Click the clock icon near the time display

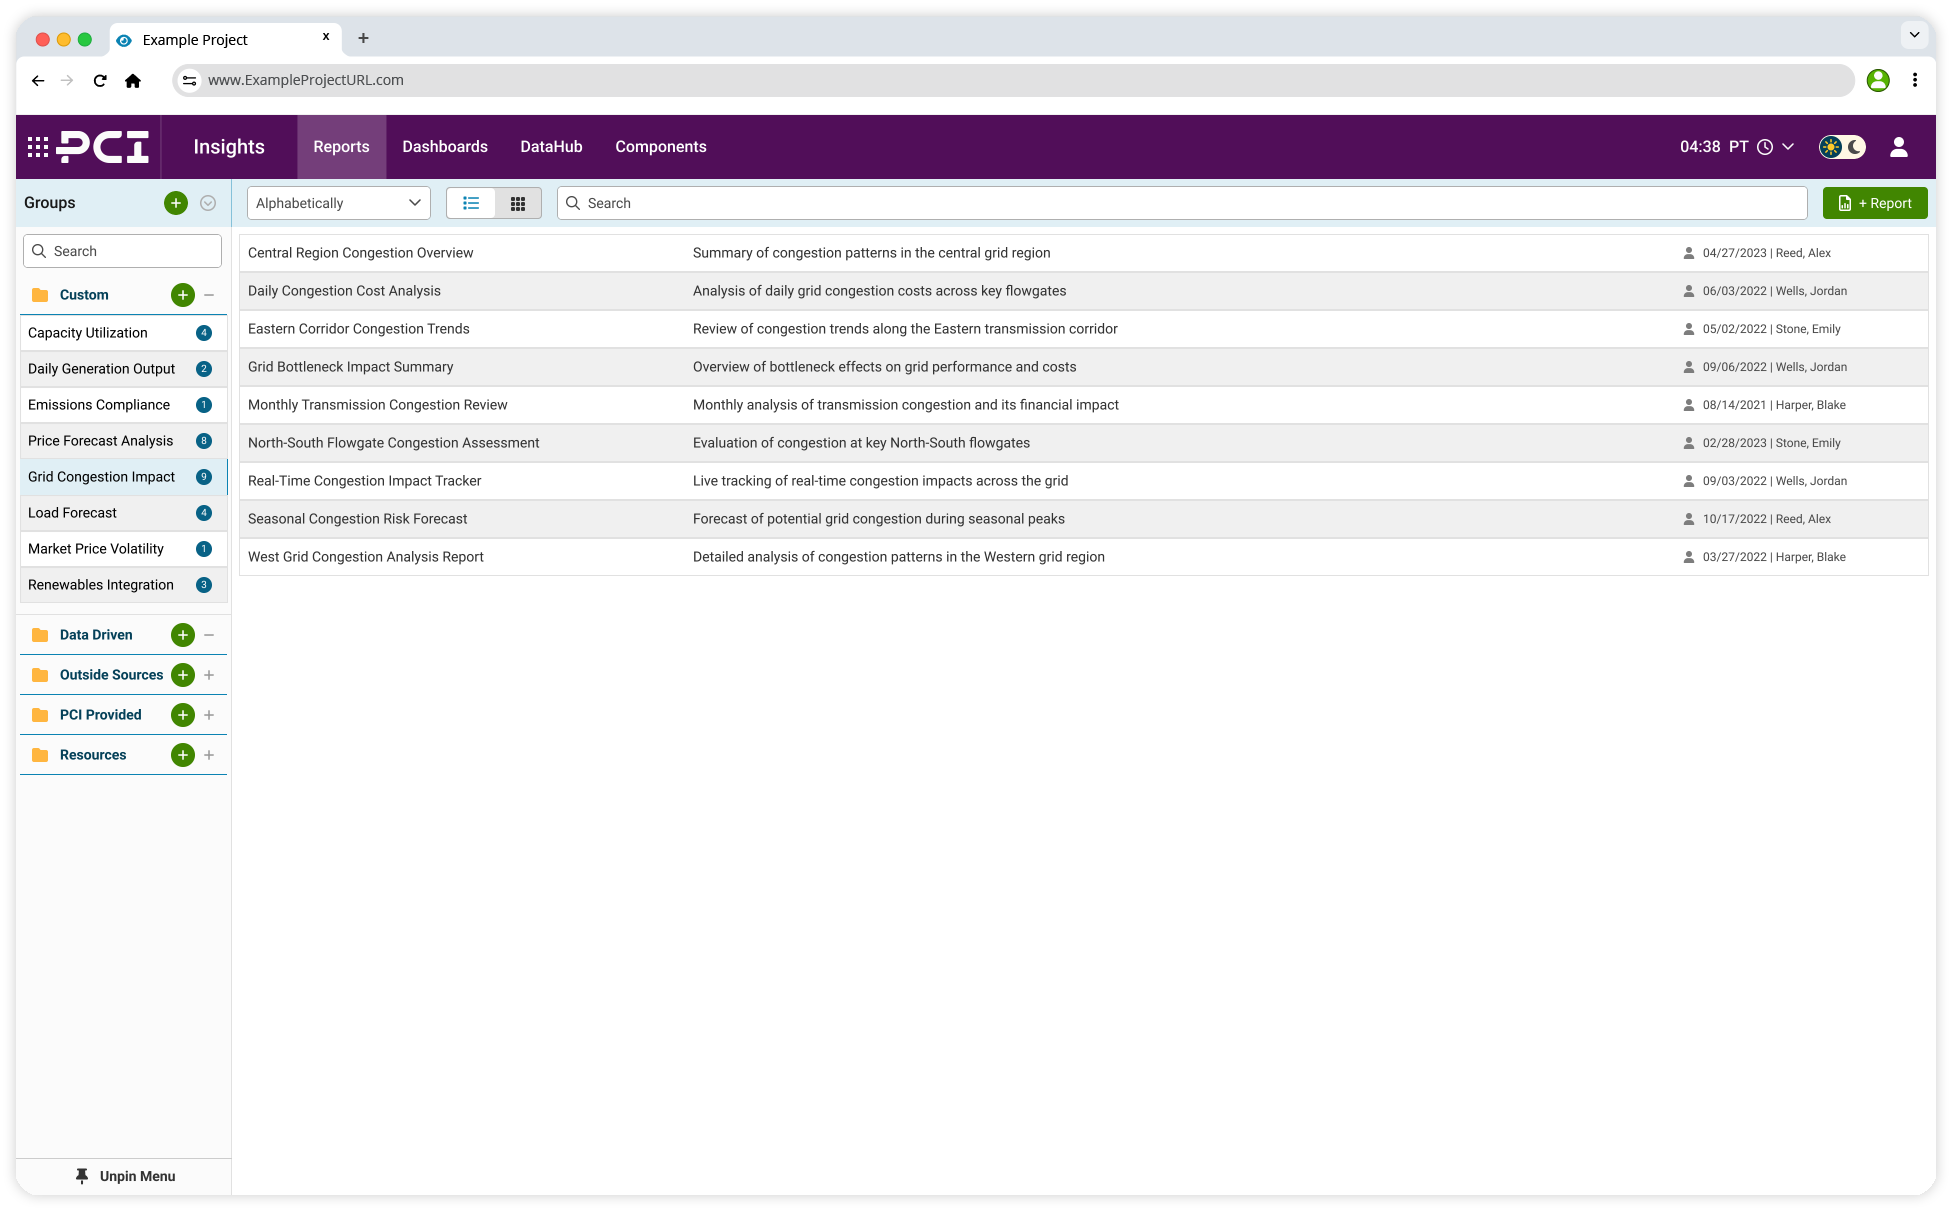(x=1763, y=146)
